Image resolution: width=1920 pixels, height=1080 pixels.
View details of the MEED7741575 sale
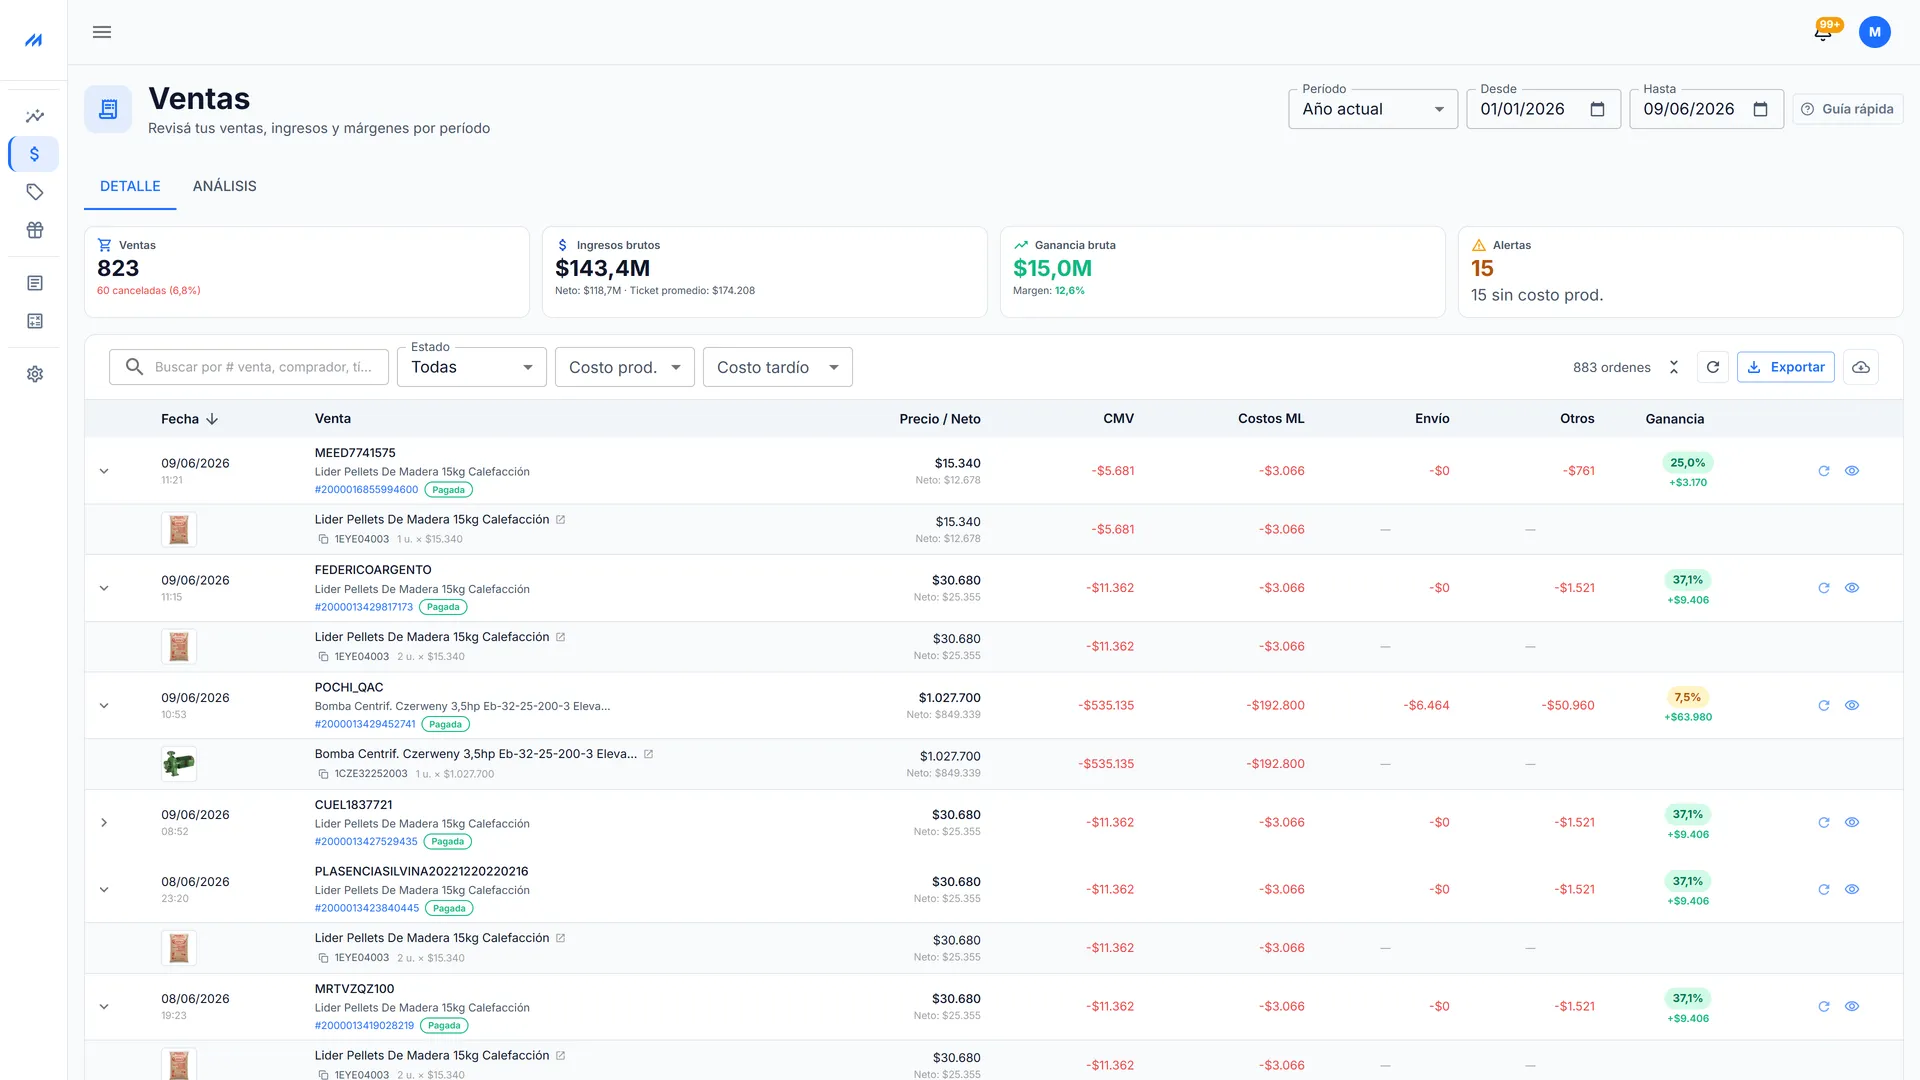coord(1852,471)
